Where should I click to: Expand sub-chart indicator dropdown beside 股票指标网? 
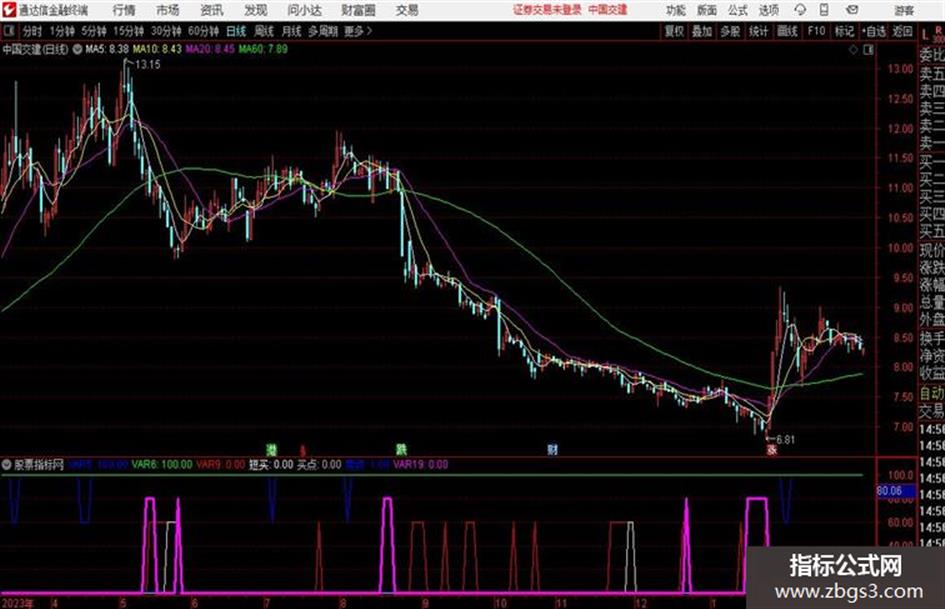click(x=7, y=465)
